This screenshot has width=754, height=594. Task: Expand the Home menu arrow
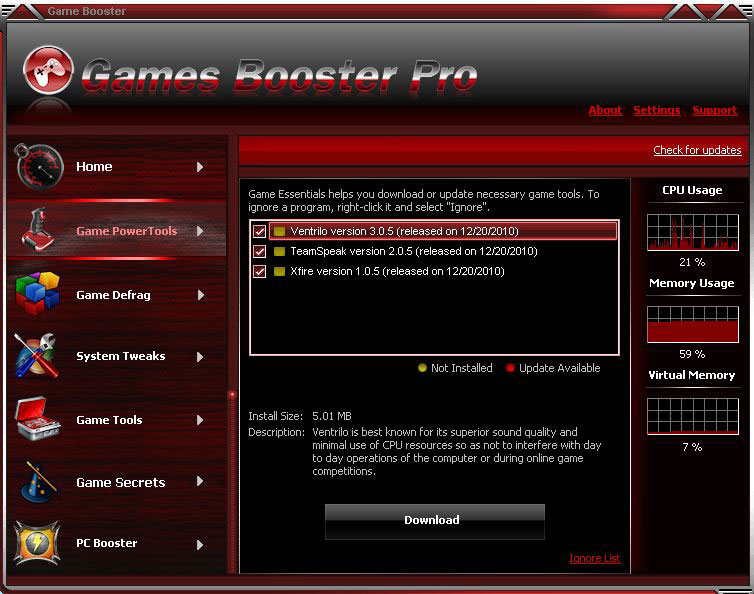(x=200, y=167)
